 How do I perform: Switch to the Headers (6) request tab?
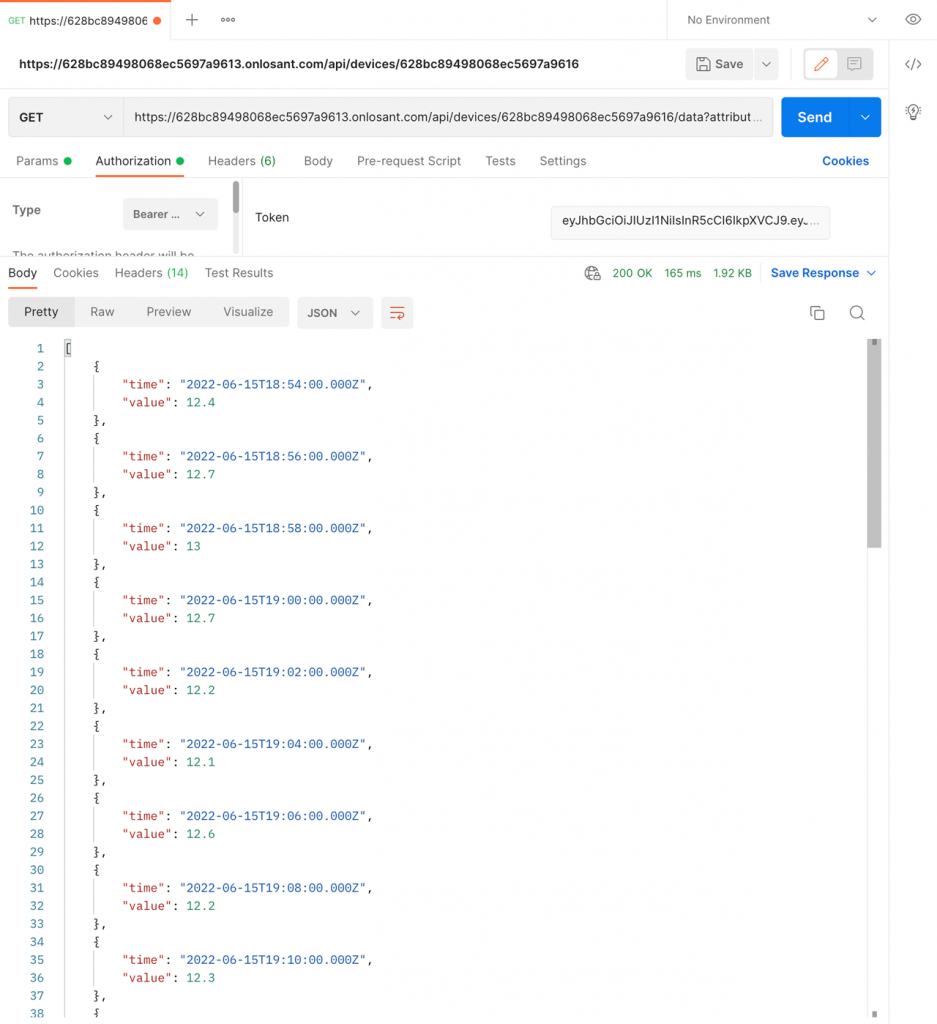pos(241,161)
